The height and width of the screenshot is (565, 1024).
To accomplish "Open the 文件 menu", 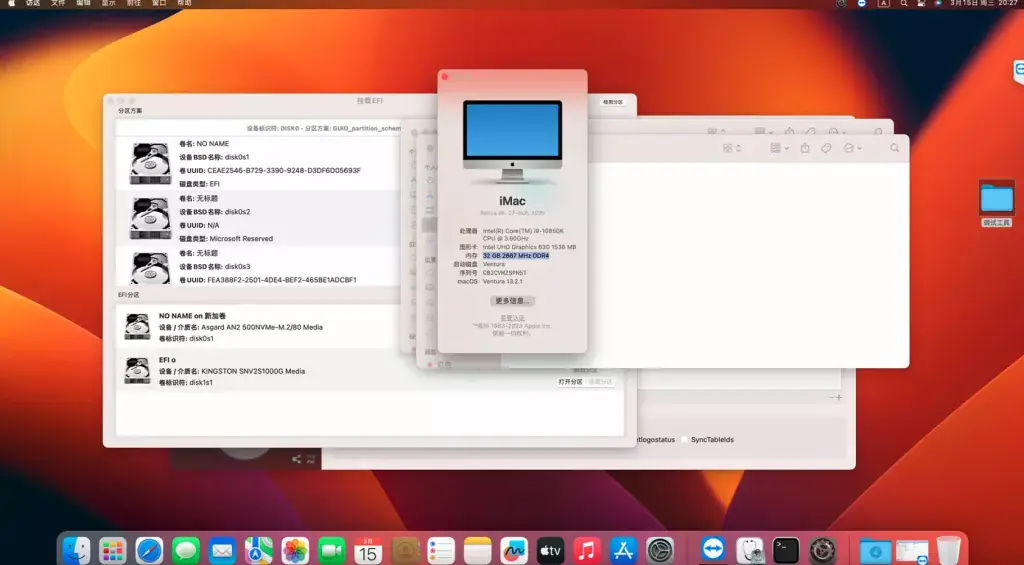I will (58, 3).
